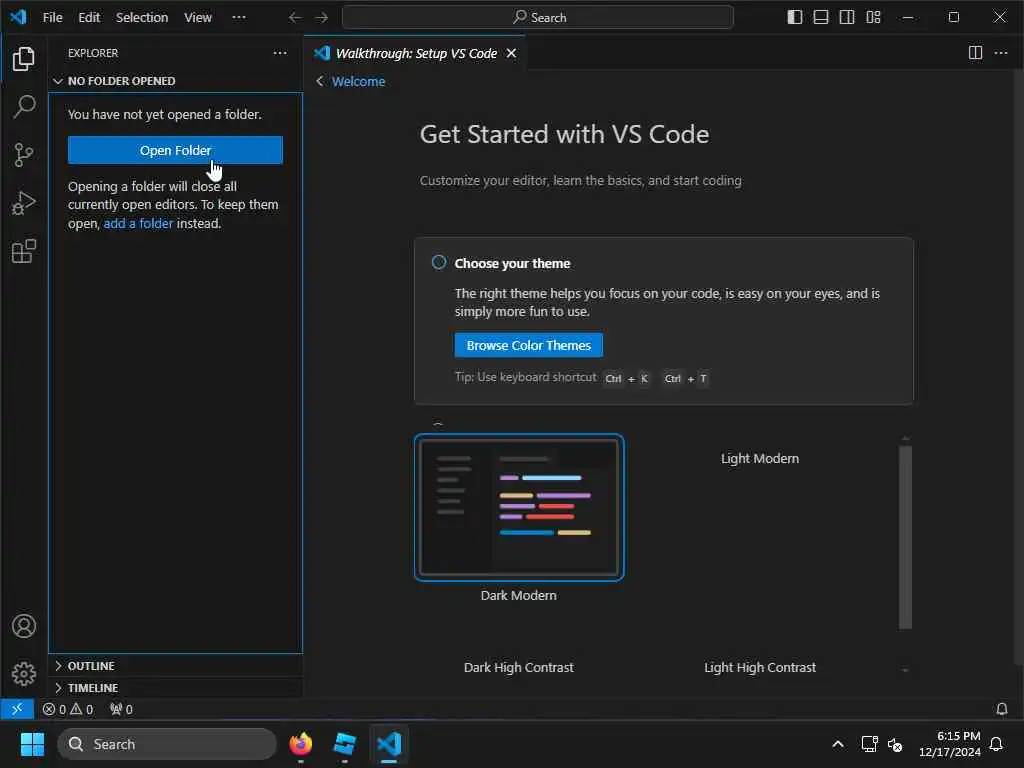
Task: Click the theme picker vertical scrollbar
Action: [x=904, y=537]
